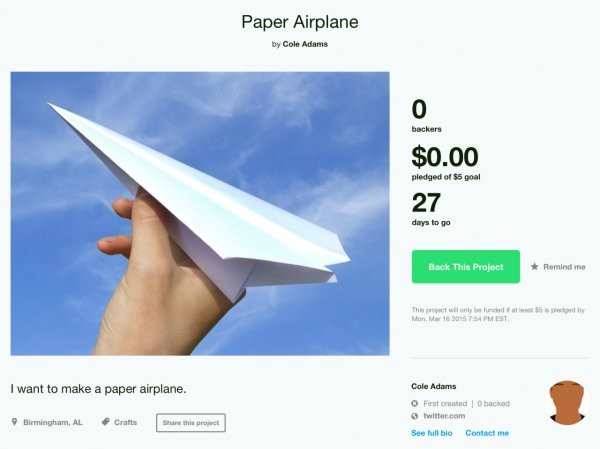
Task: Click the Paper Airplane project title
Action: pyautogui.click(x=300, y=22)
